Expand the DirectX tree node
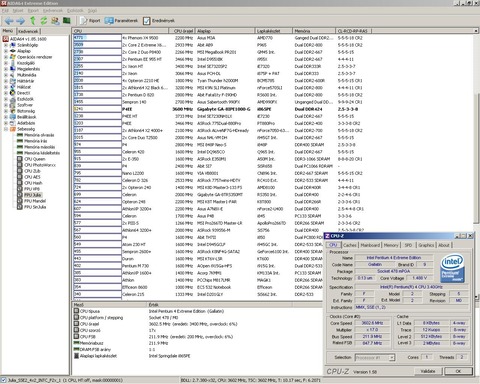 coord(6,93)
